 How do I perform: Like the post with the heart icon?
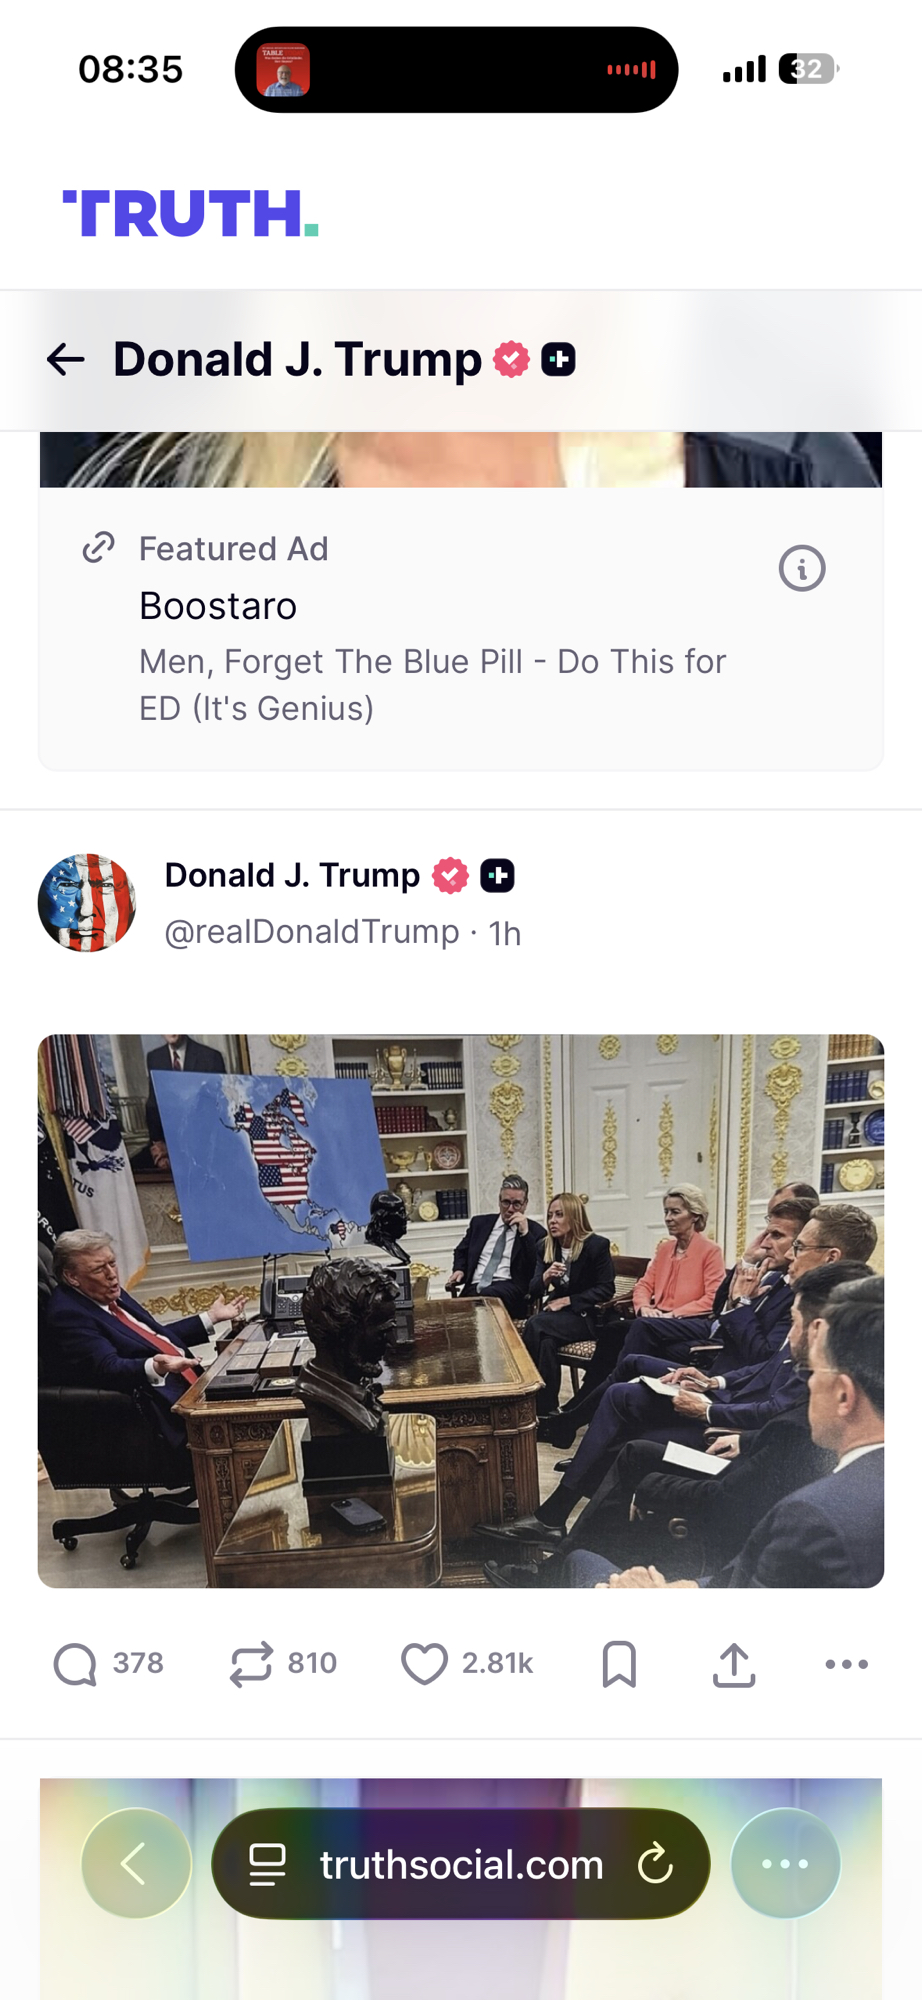tap(425, 1664)
